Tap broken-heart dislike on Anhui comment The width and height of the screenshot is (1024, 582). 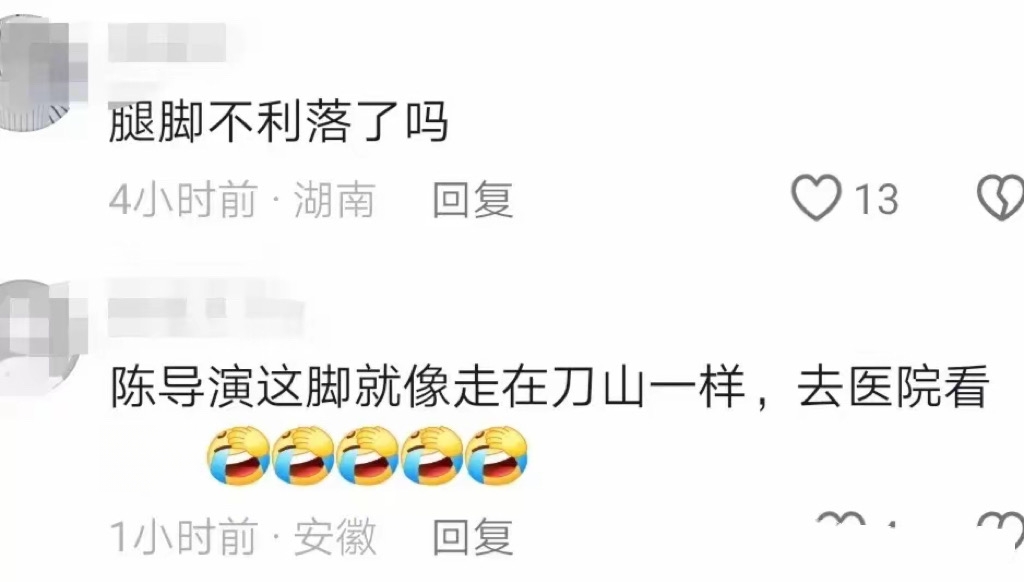(1001, 528)
